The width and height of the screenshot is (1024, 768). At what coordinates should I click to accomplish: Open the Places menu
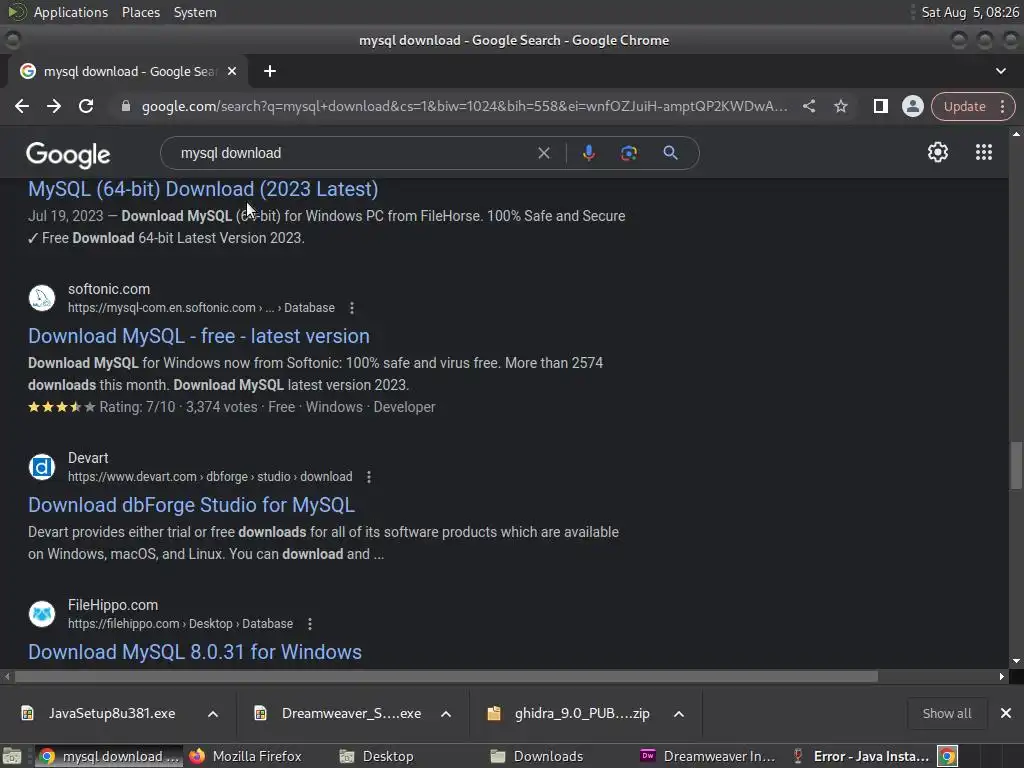point(140,12)
